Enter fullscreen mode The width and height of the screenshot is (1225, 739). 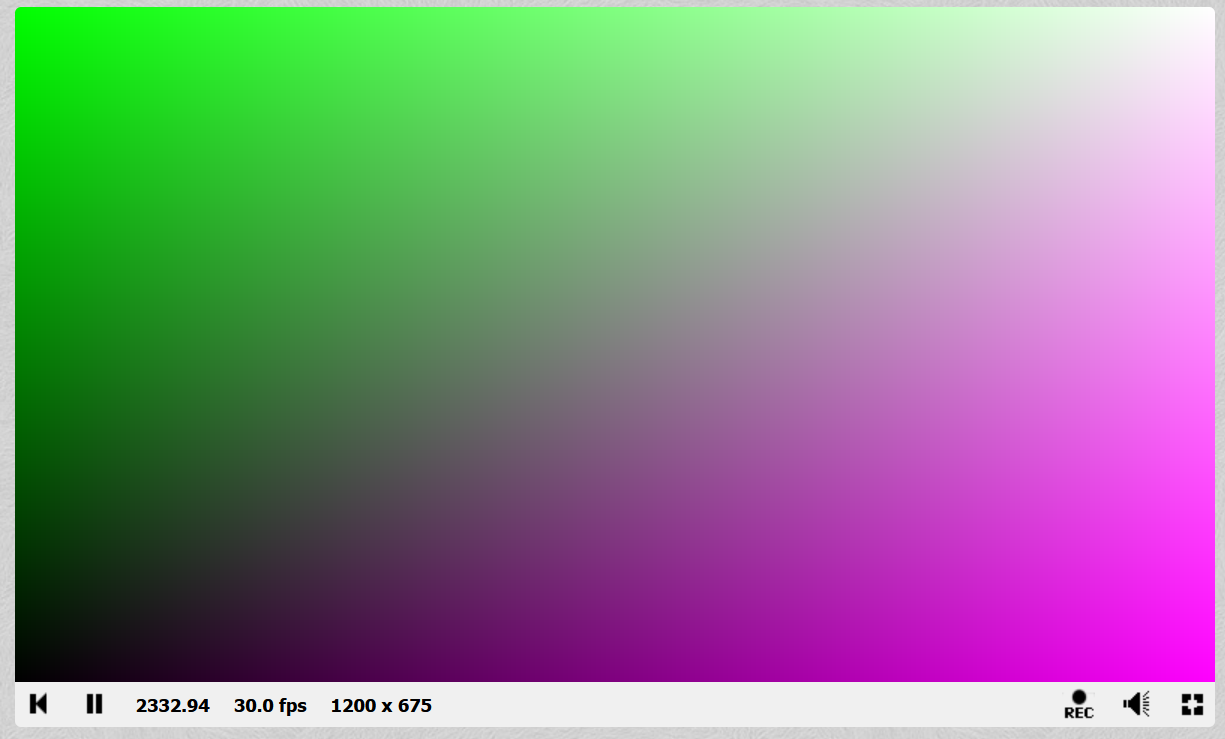tap(1191, 704)
